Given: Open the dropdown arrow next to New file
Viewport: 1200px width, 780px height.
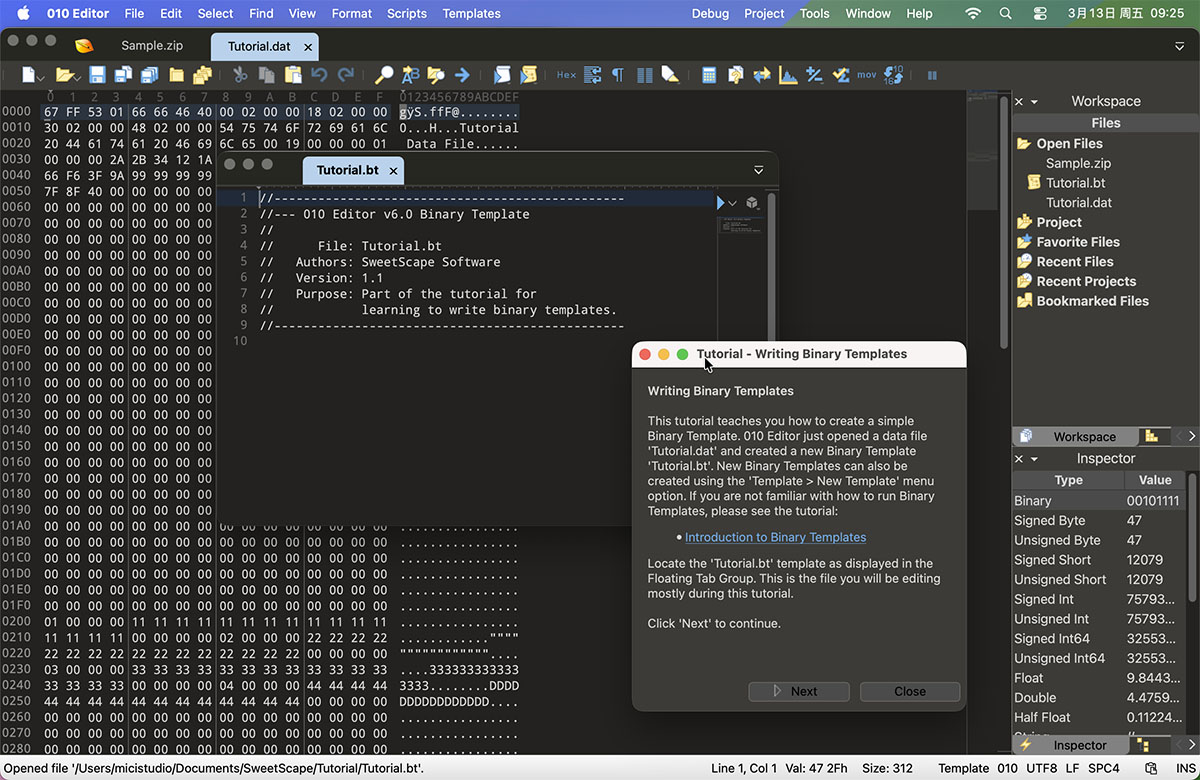Looking at the screenshot, I should [x=42, y=76].
